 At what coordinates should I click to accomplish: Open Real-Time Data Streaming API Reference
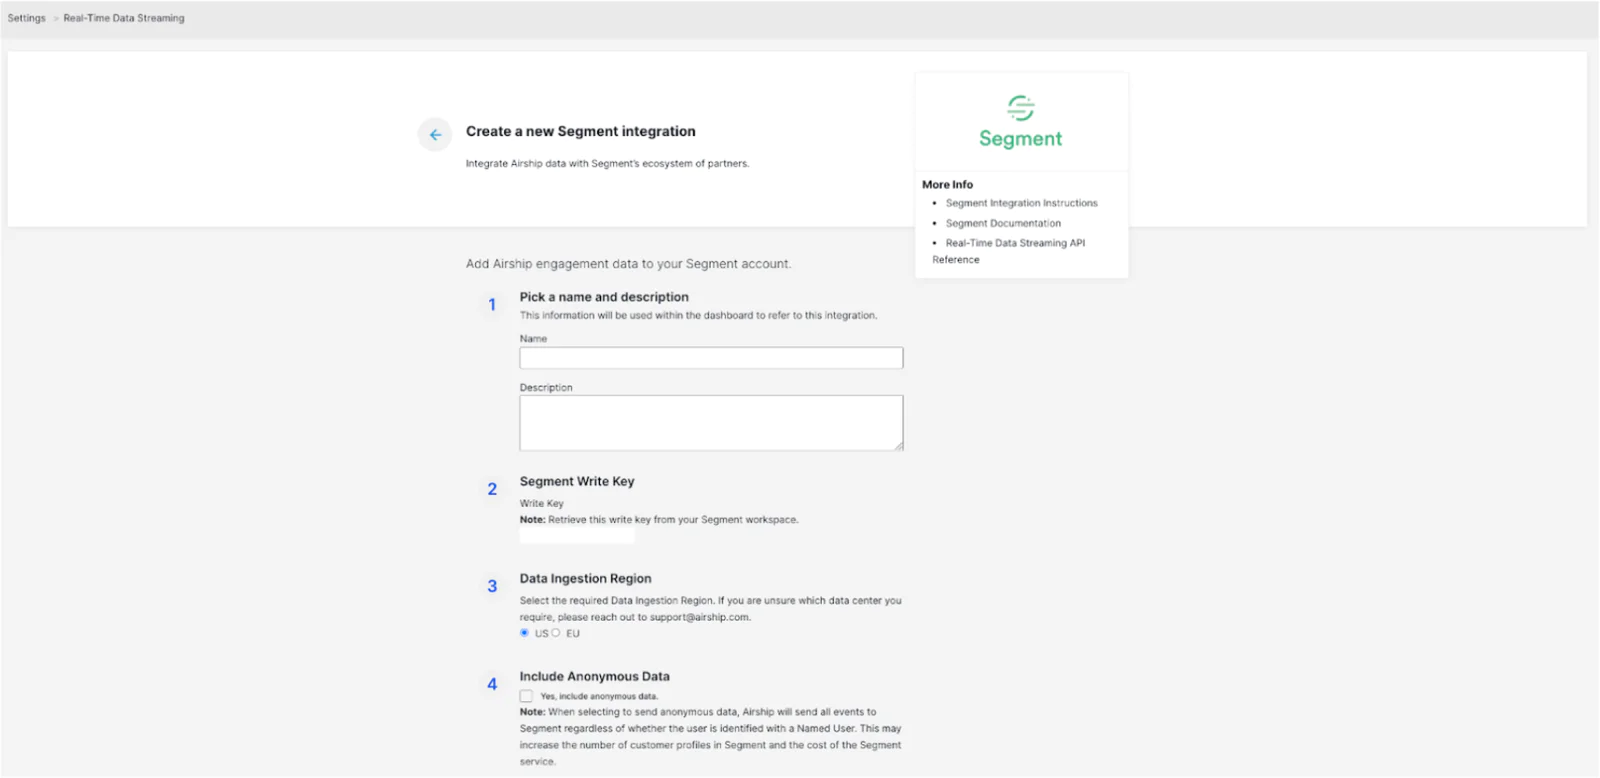point(1014,243)
